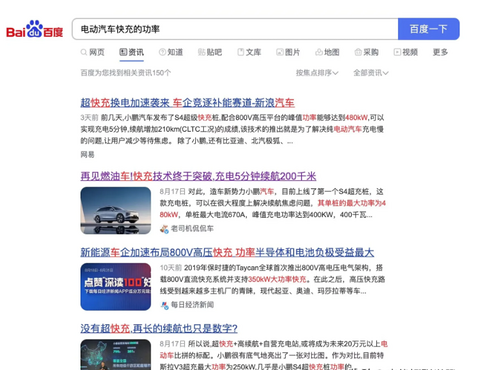Open the 文库 document tab icon
Screen dimensions: 480x370
pos(241,52)
